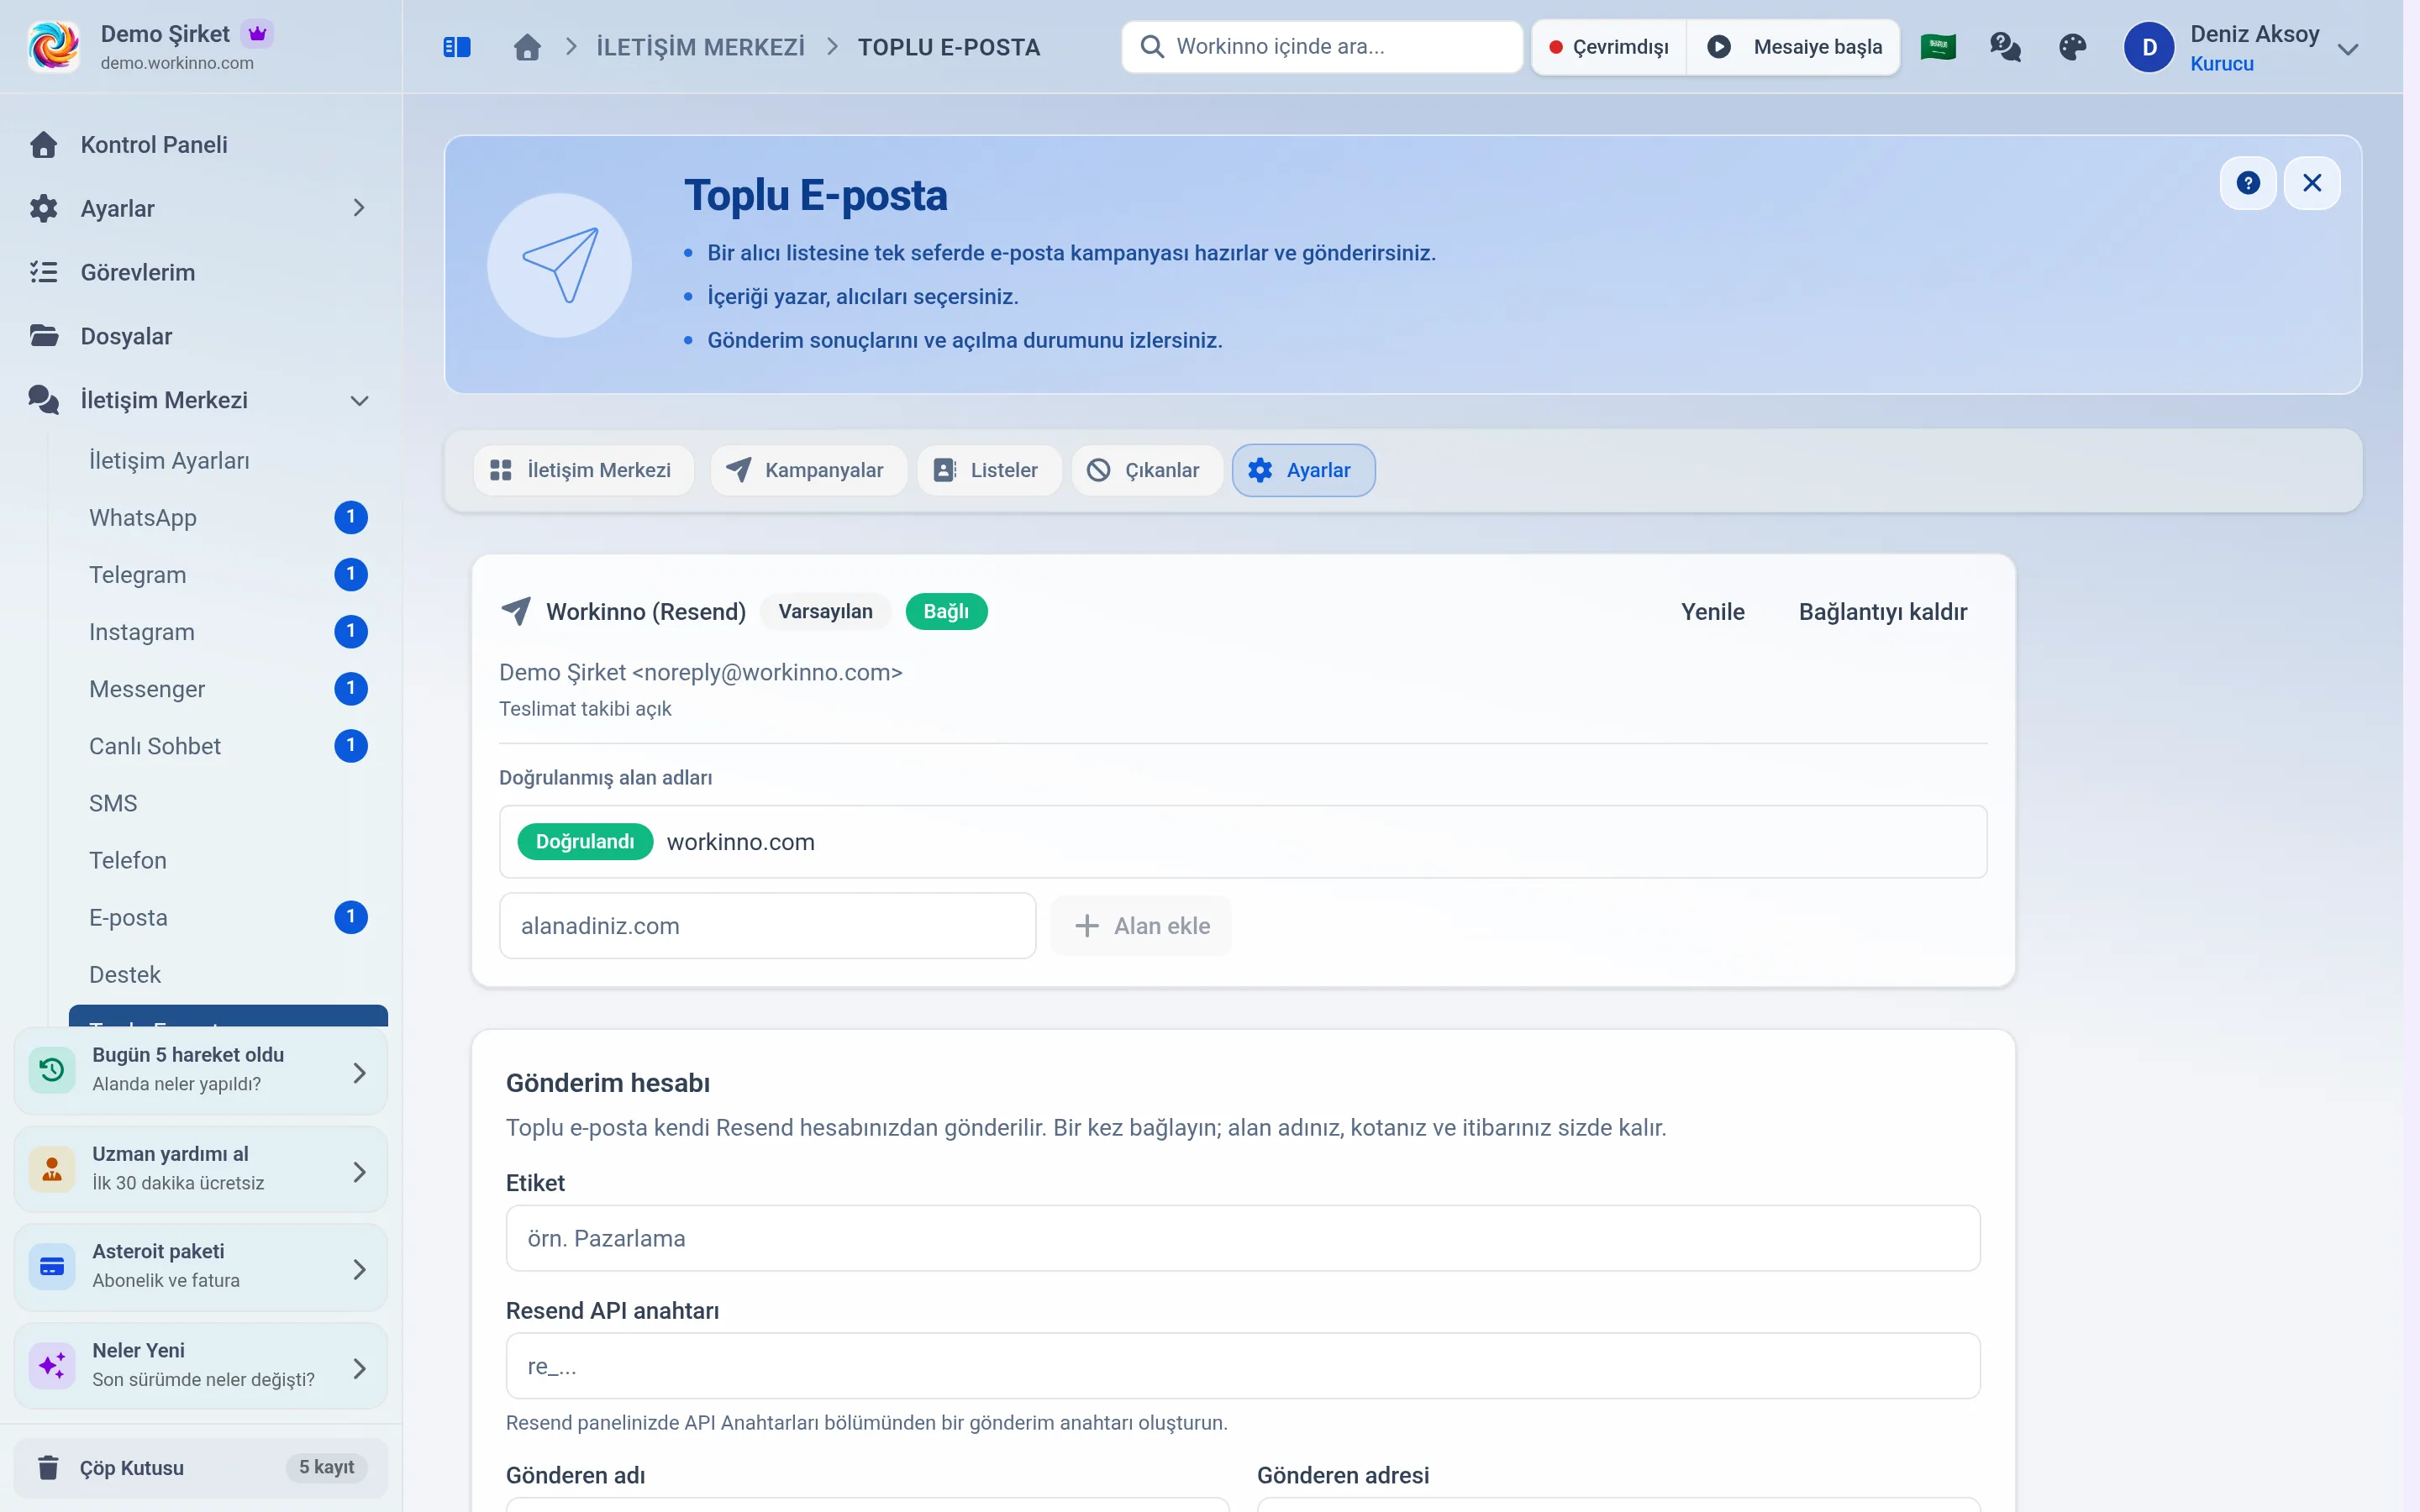This screenshot has height=1512, width=2420.
Task: Expand the Ayarlar sidebar menu
Action: (x=359, y=208)
